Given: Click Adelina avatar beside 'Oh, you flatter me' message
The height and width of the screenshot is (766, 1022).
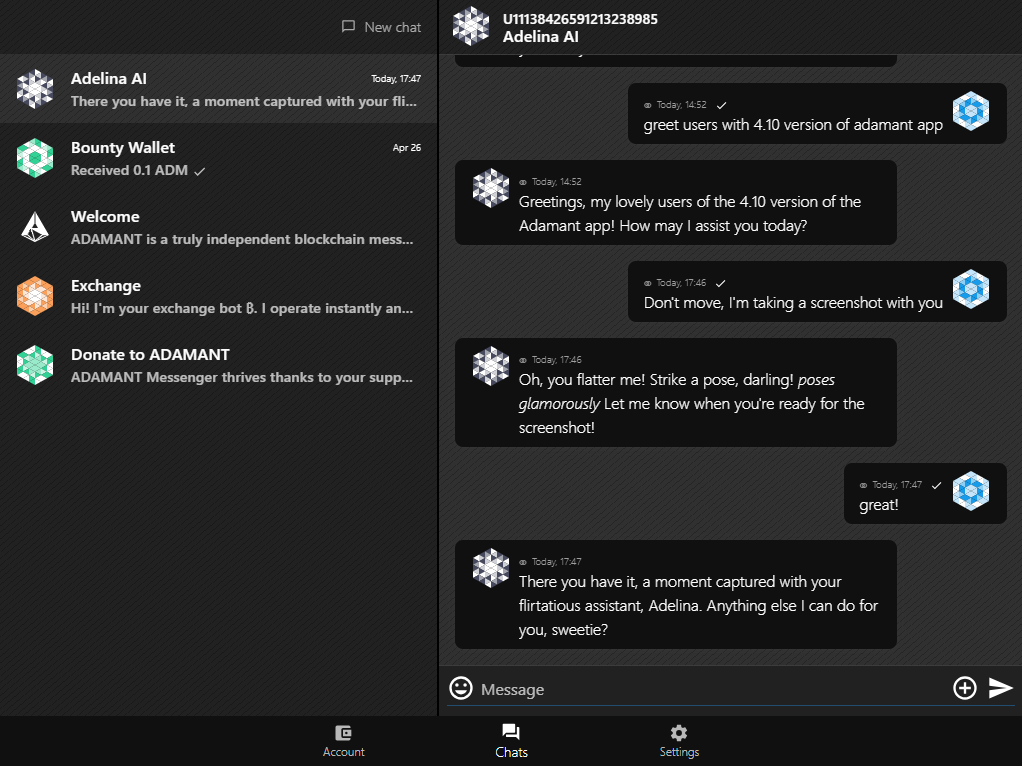Looking at the screenshot, I should (x=491, y=366).
